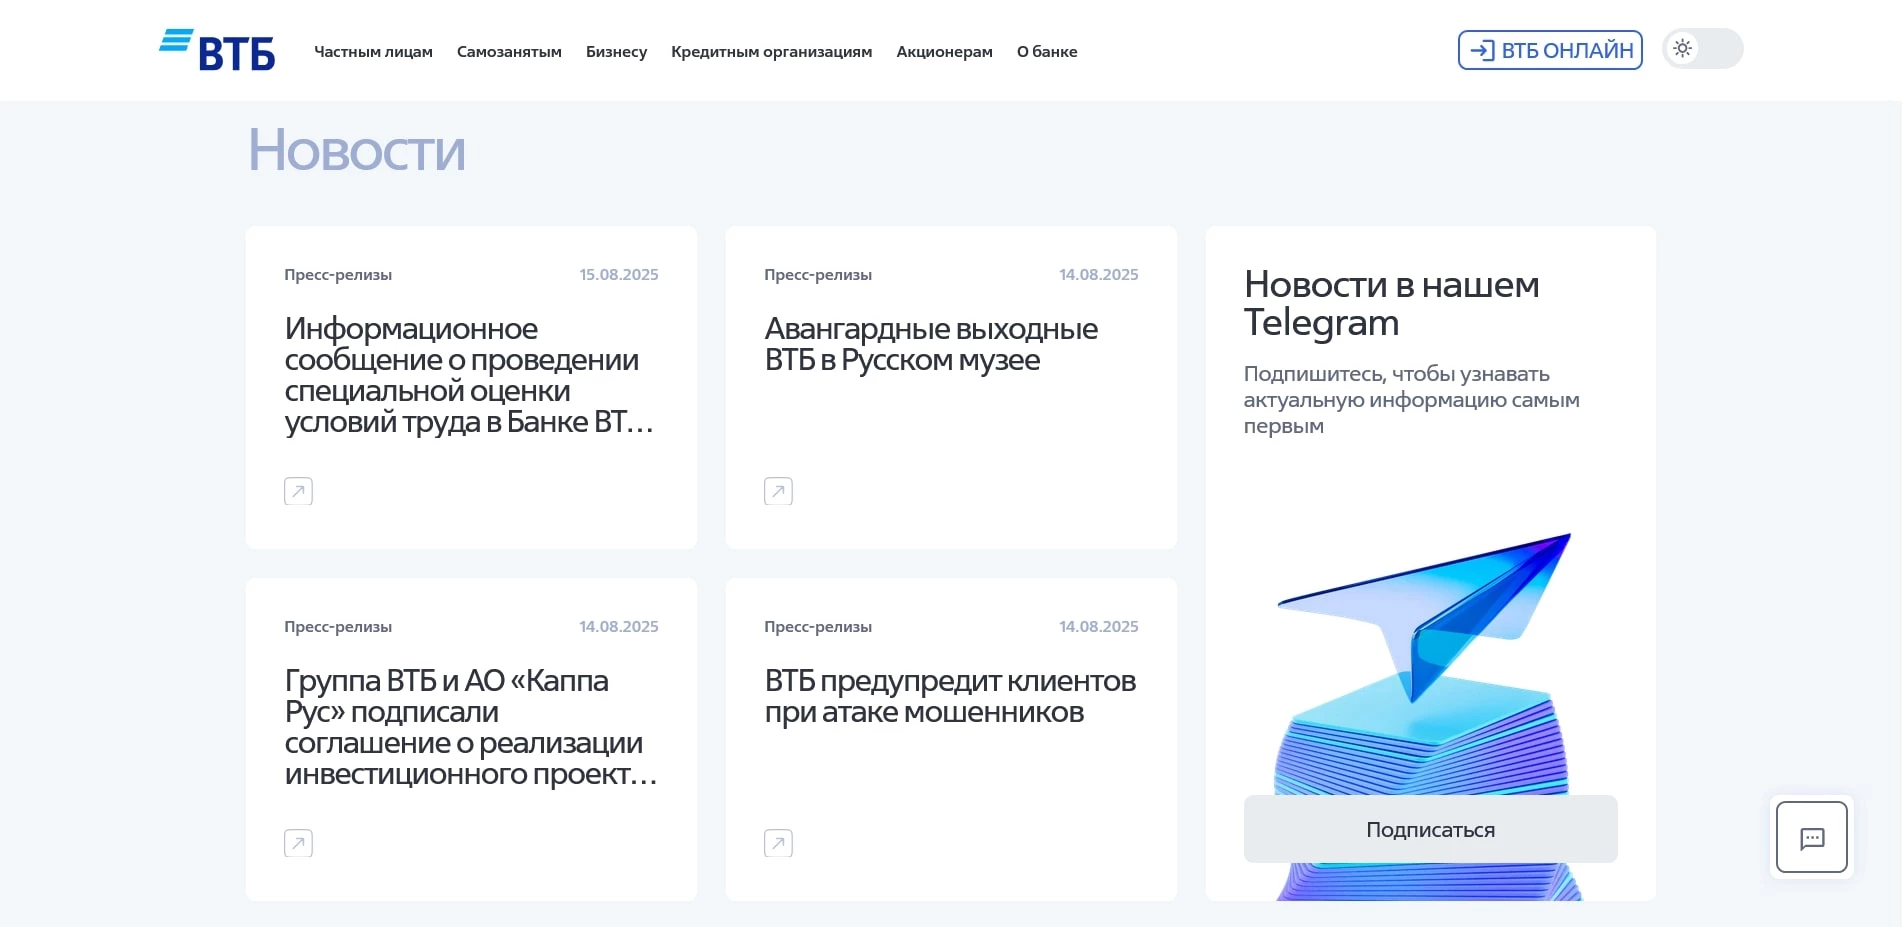1903x927 pixels.
Task: Open the Частным лицам menu
Action: pos(373,51)
